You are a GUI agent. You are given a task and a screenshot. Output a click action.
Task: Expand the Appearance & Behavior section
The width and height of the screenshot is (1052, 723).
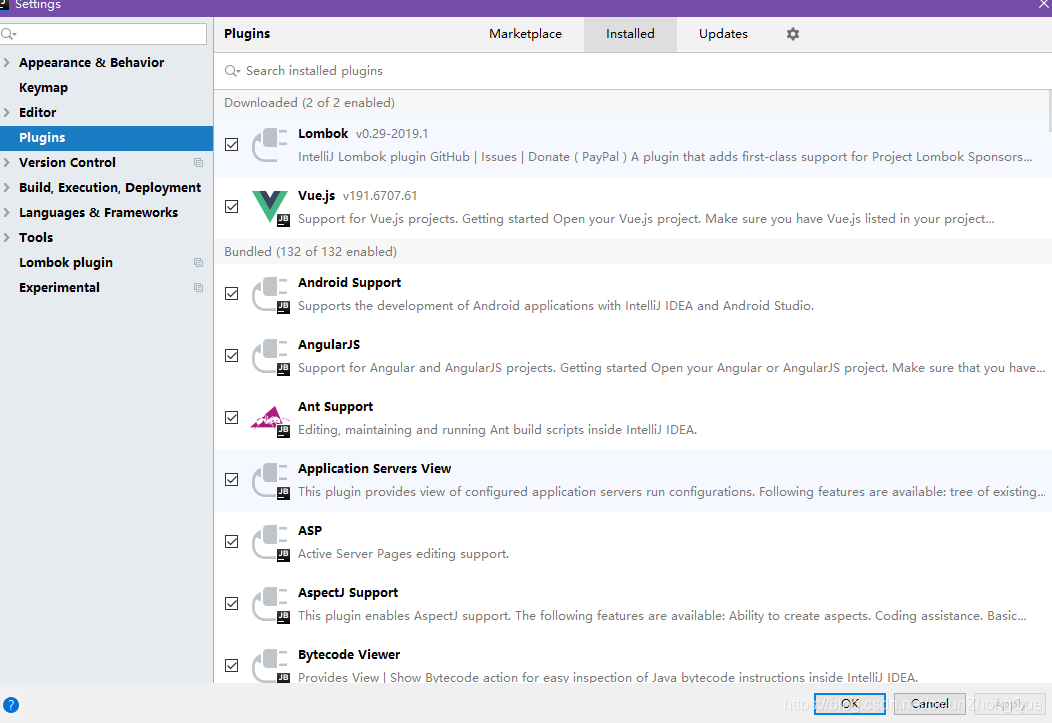7,62
